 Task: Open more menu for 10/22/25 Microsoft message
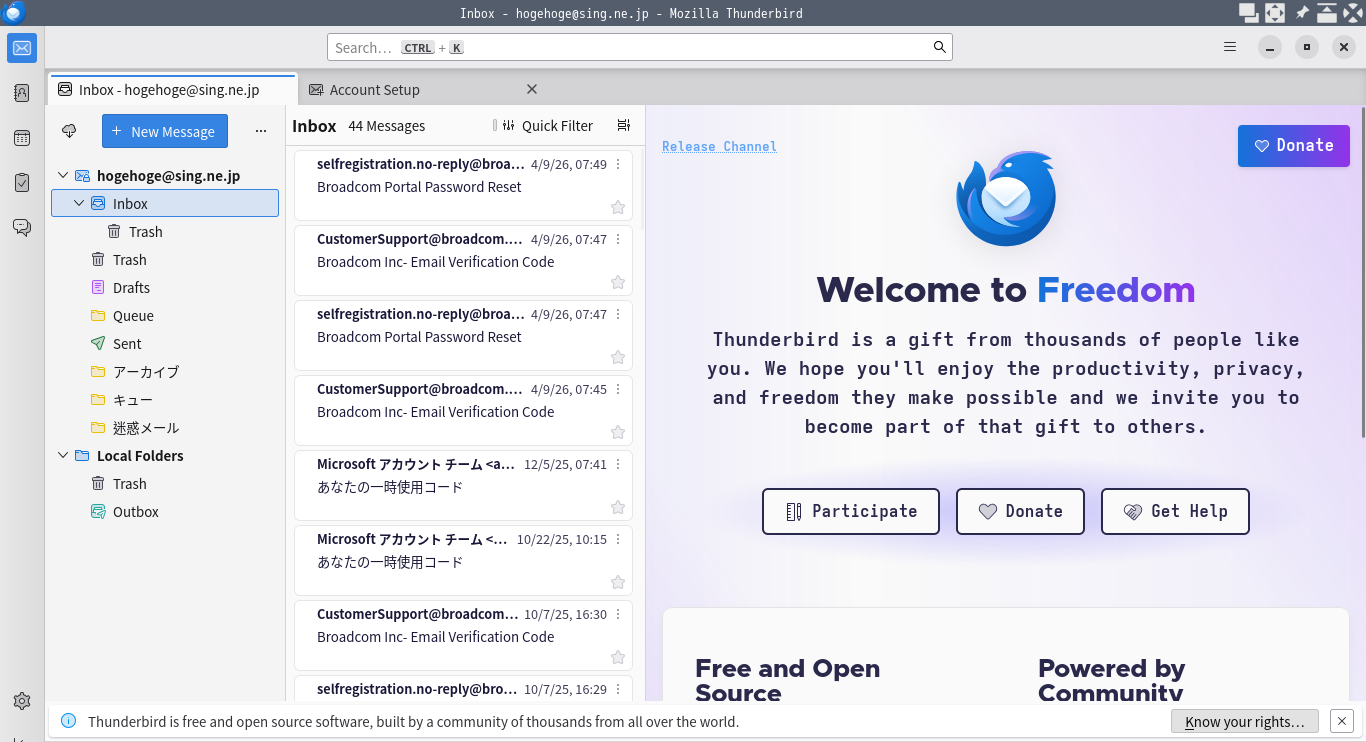point(618,539)
